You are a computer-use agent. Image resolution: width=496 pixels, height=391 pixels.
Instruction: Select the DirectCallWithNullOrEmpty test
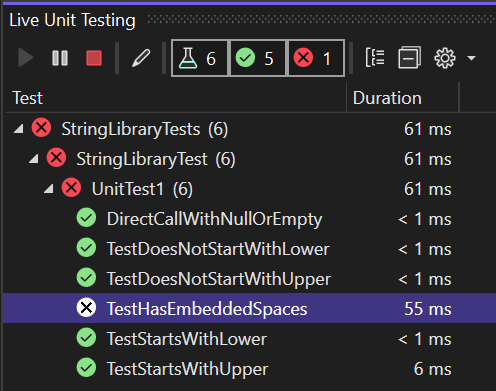(249, 219)
